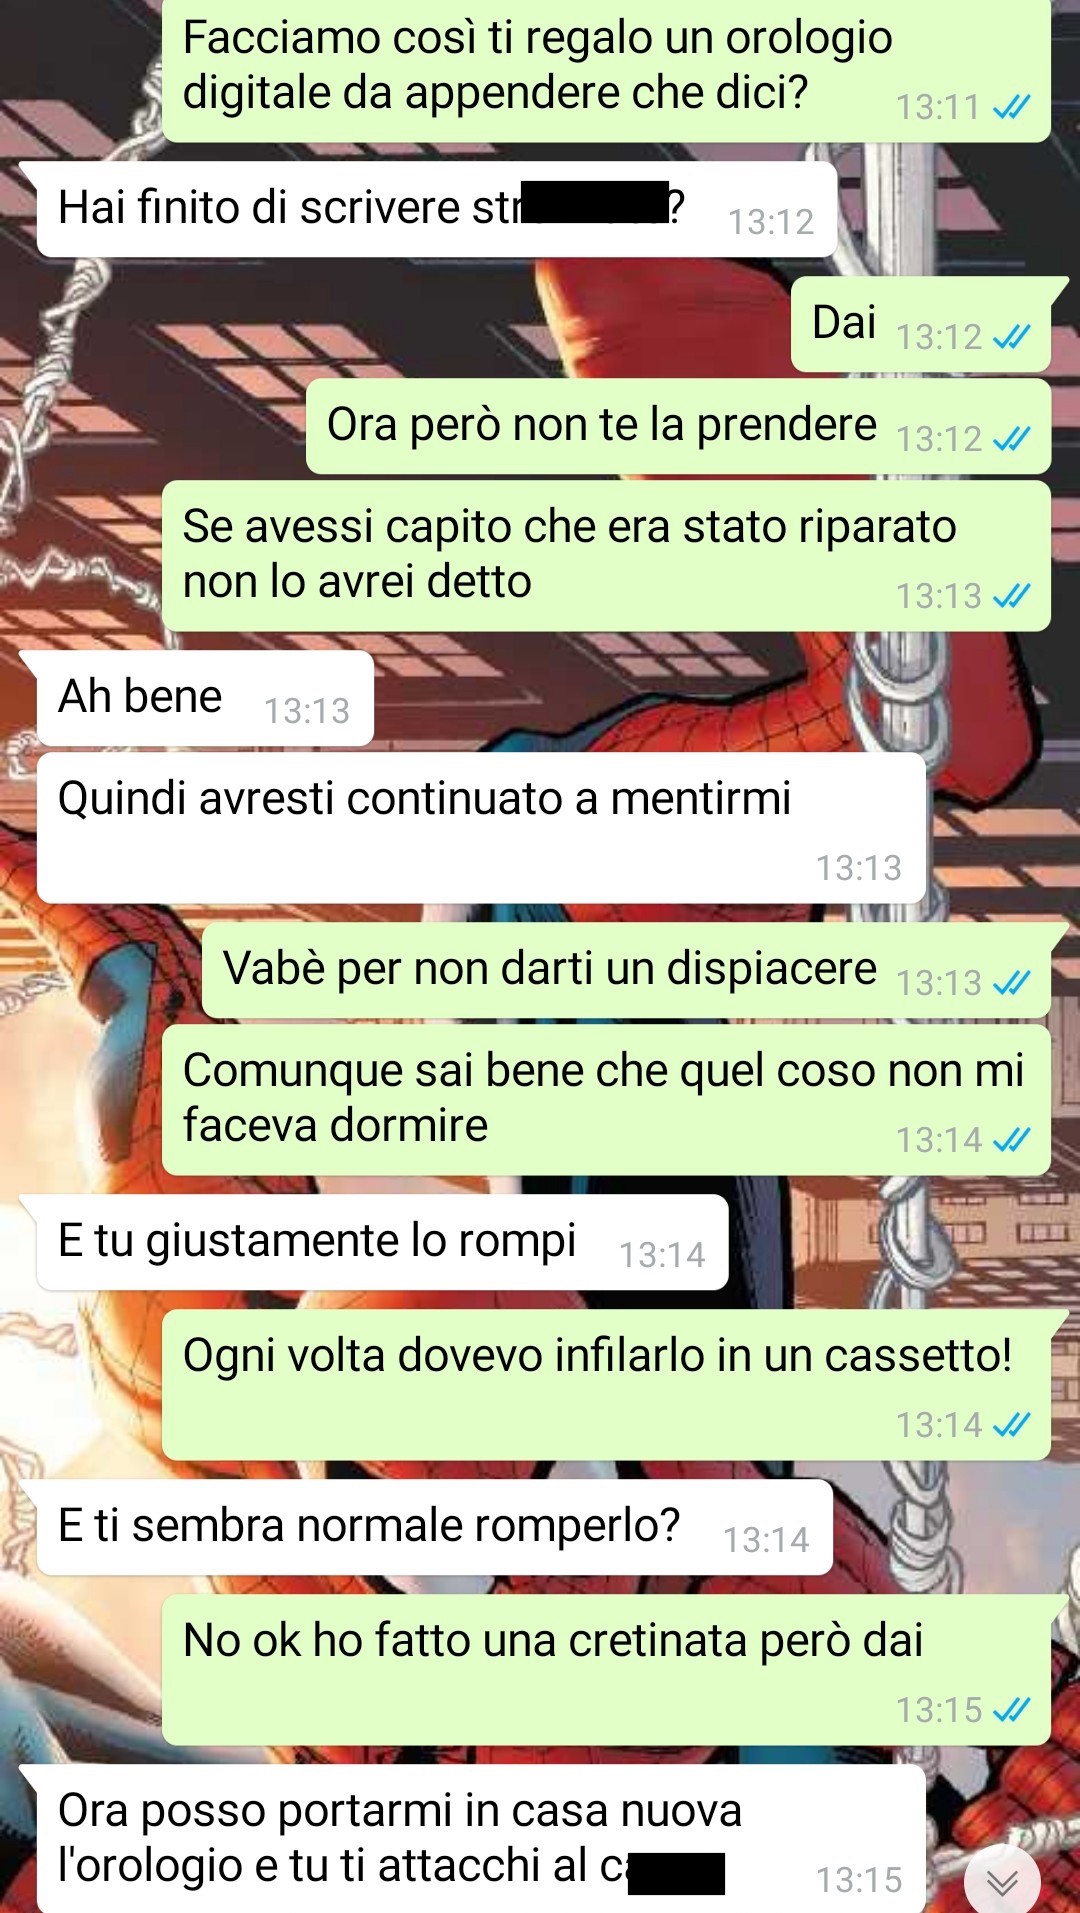Tap read ticks on 'Comunque sai bene' message

tap(1011, 1140)
